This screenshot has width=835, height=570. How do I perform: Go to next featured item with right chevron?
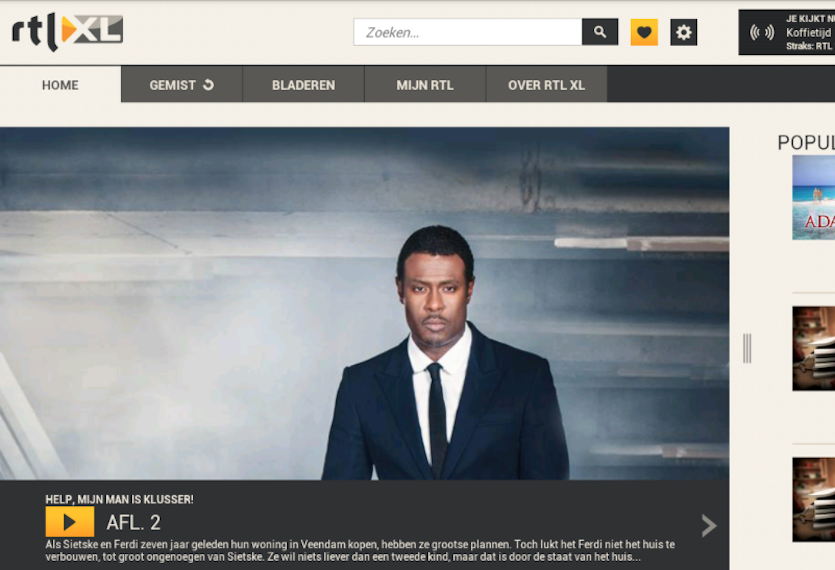tap(708, 526)
